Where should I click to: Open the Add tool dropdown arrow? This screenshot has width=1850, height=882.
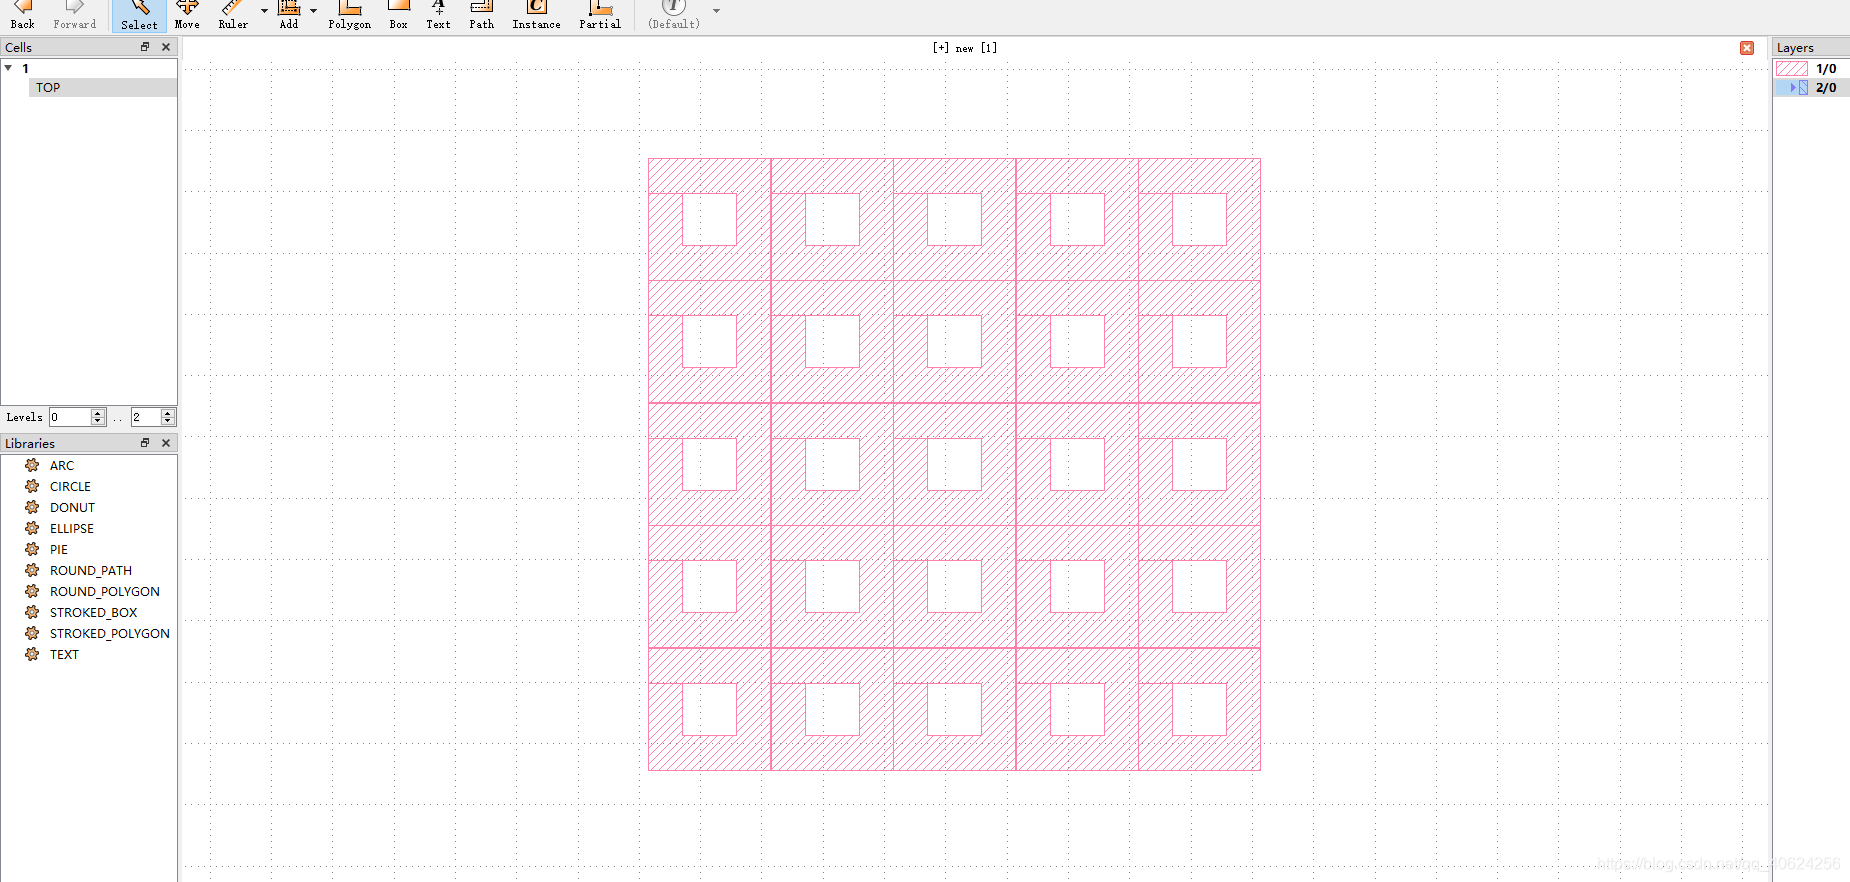(x=314, y=11)
